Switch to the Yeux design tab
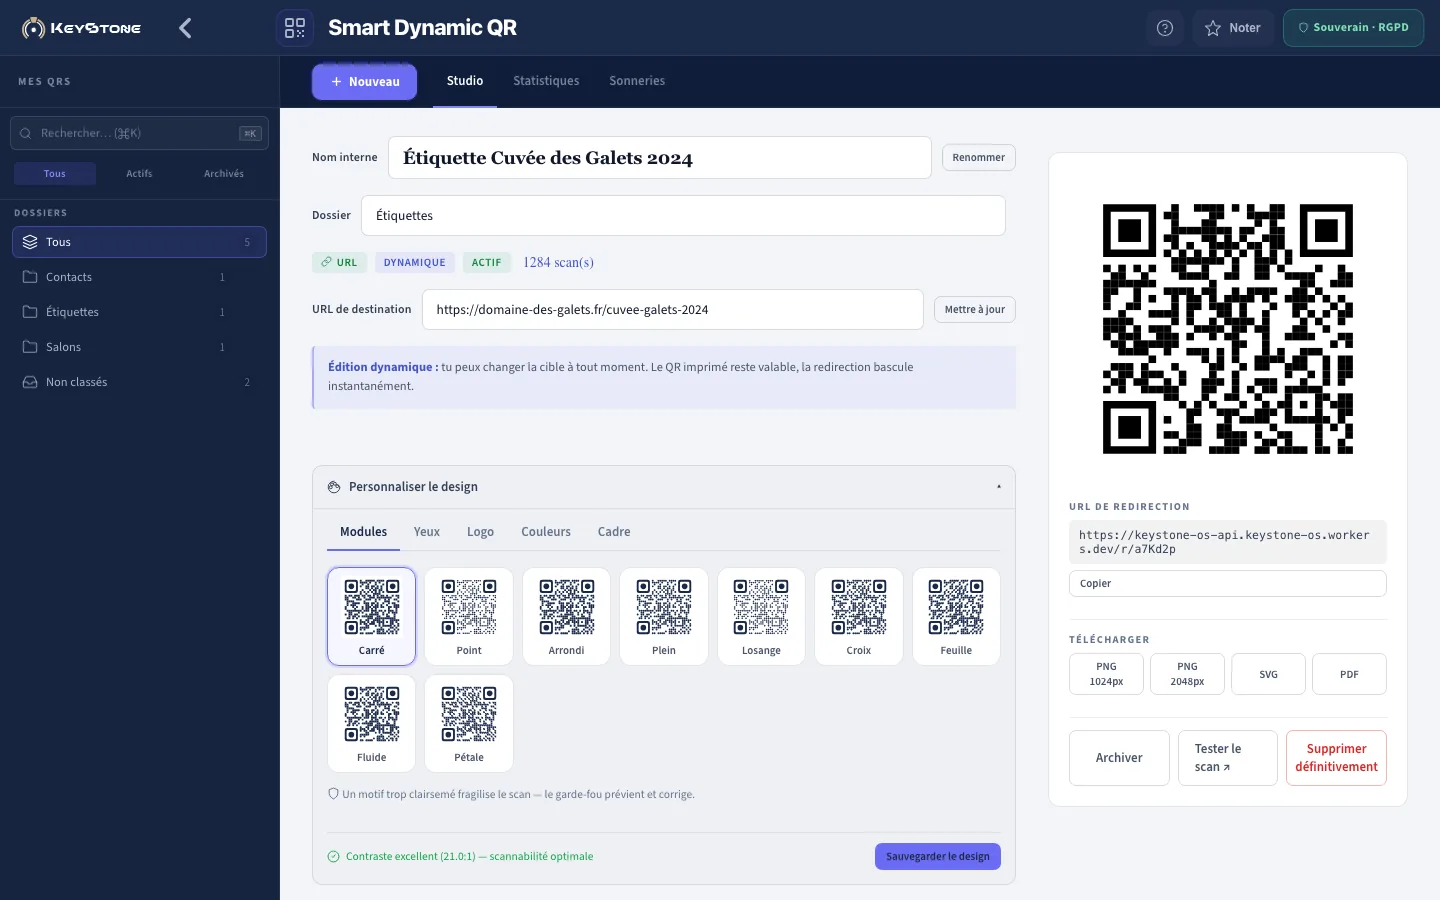Viewport: 1440px width, 900px height. [x=427, y=532]
